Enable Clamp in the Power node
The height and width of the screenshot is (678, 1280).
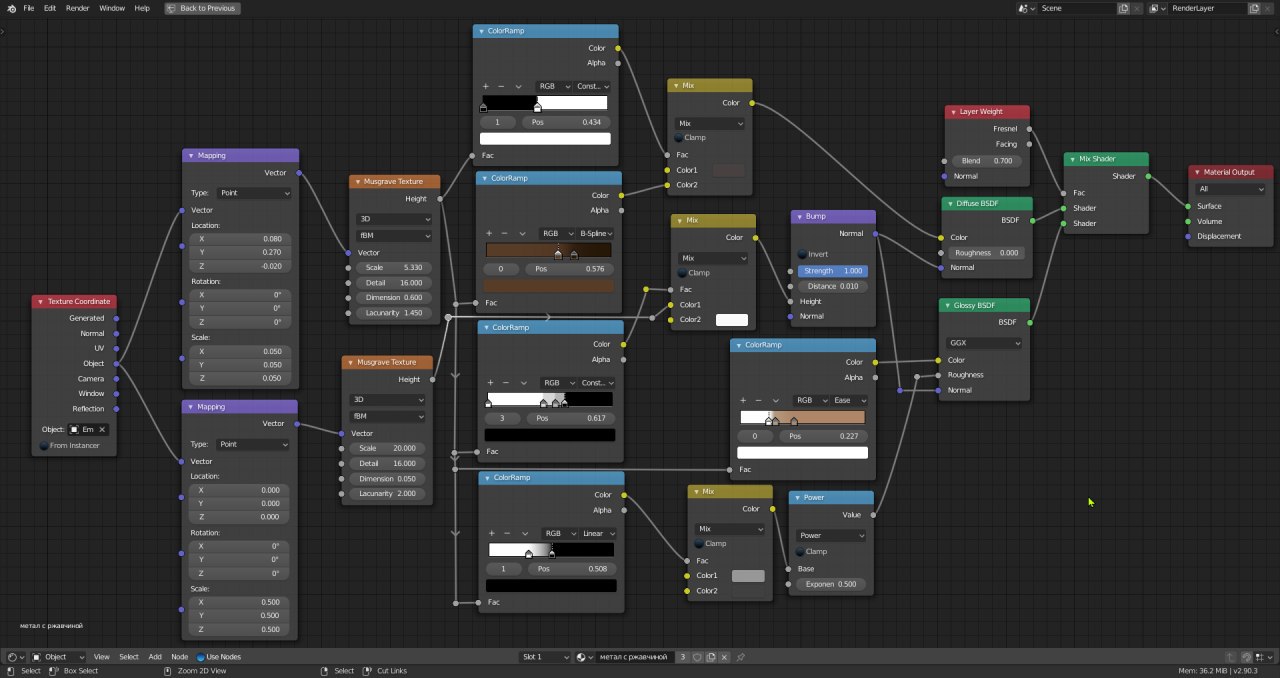point(801,551)
